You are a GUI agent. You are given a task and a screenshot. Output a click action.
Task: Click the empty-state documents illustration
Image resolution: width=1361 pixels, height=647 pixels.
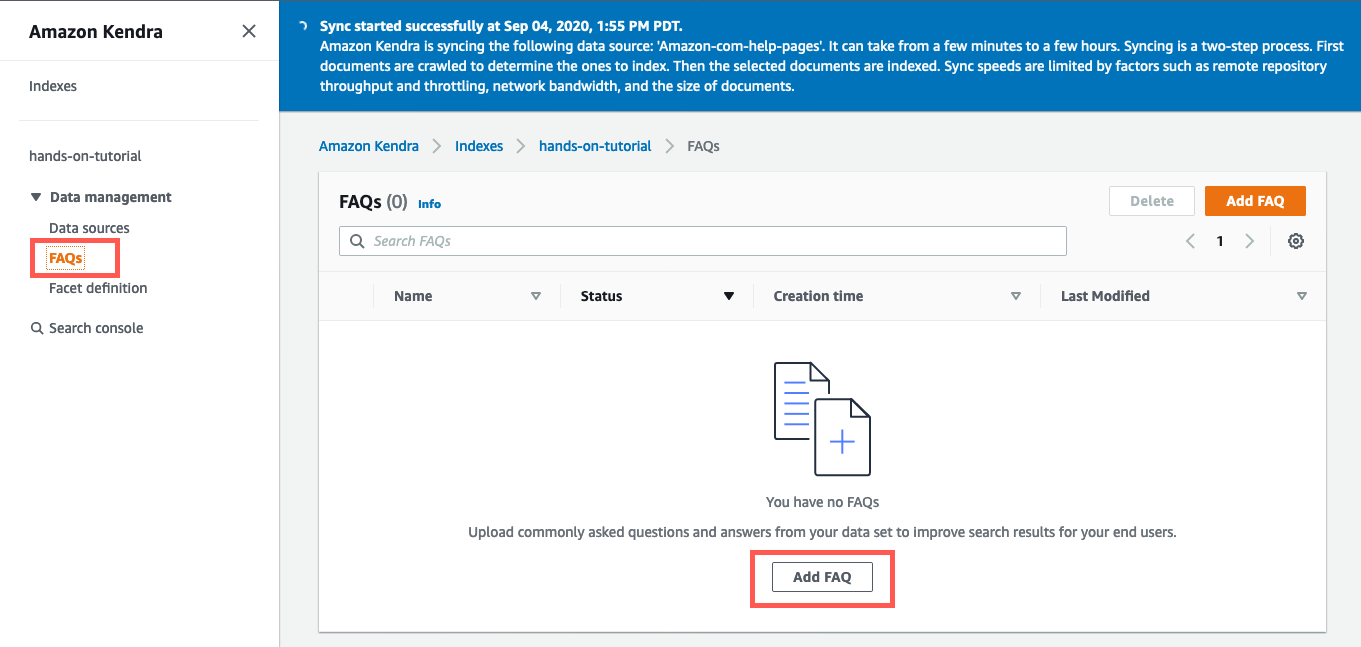tap(822, 419)
